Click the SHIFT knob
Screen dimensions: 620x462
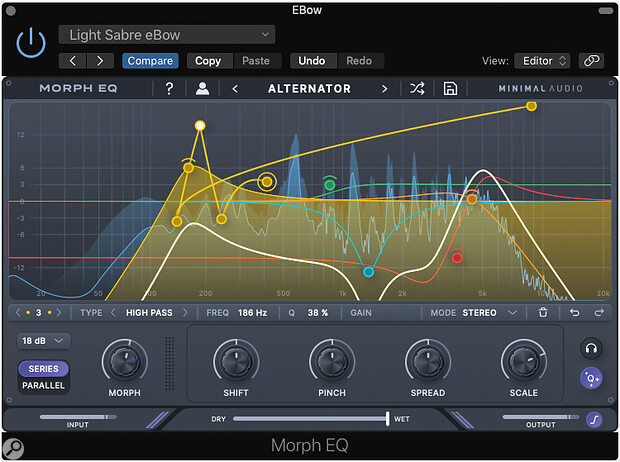coord(236,362)
